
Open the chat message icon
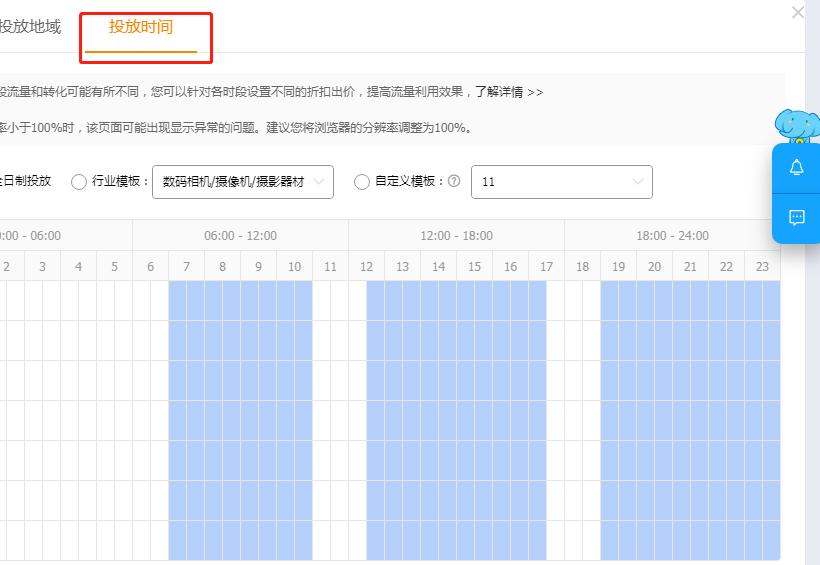point(796,217)
